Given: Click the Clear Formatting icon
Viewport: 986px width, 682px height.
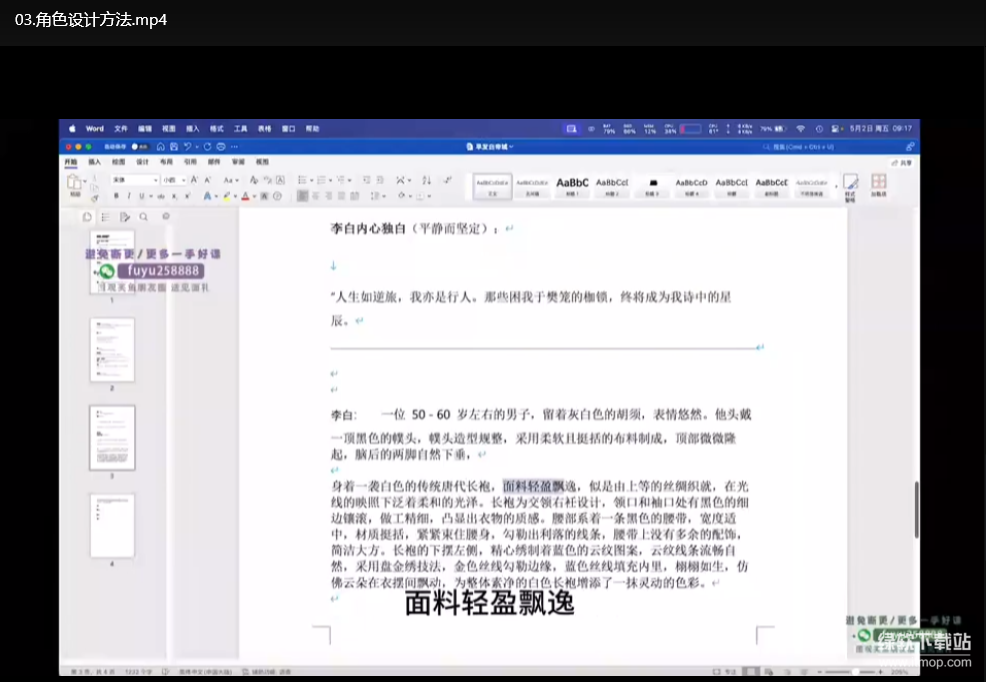Looking at the screenshot, I should point(253,180).
